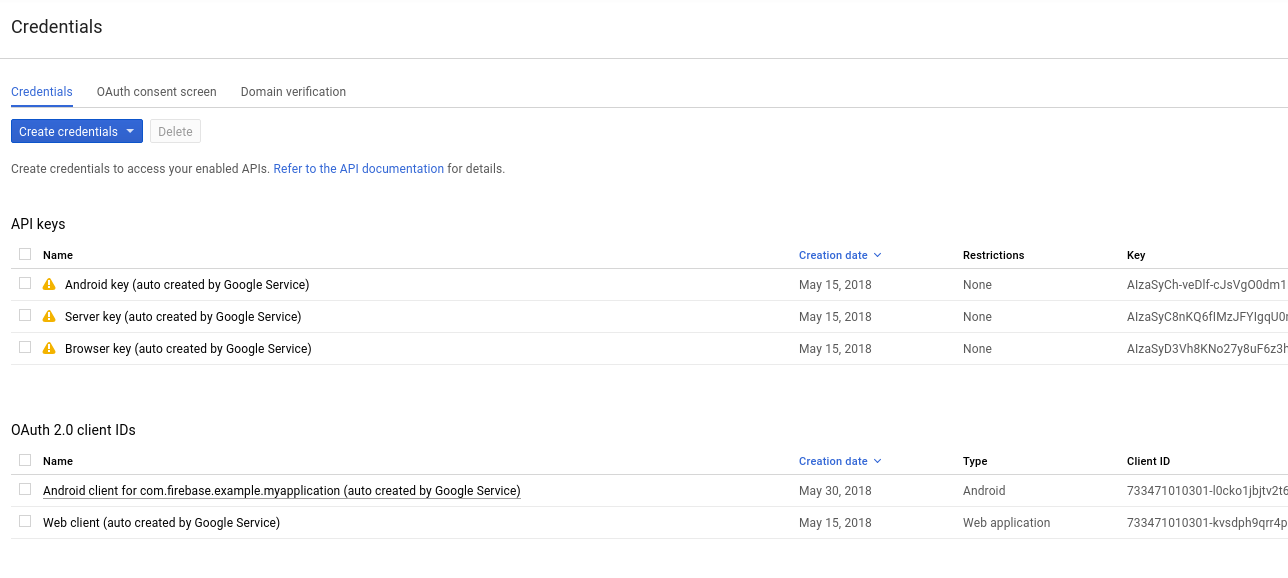Select all OAuth client IDs checkbox
Image resolution: width=1288 pixels, height=578 pixels.
tap(24, 459)
